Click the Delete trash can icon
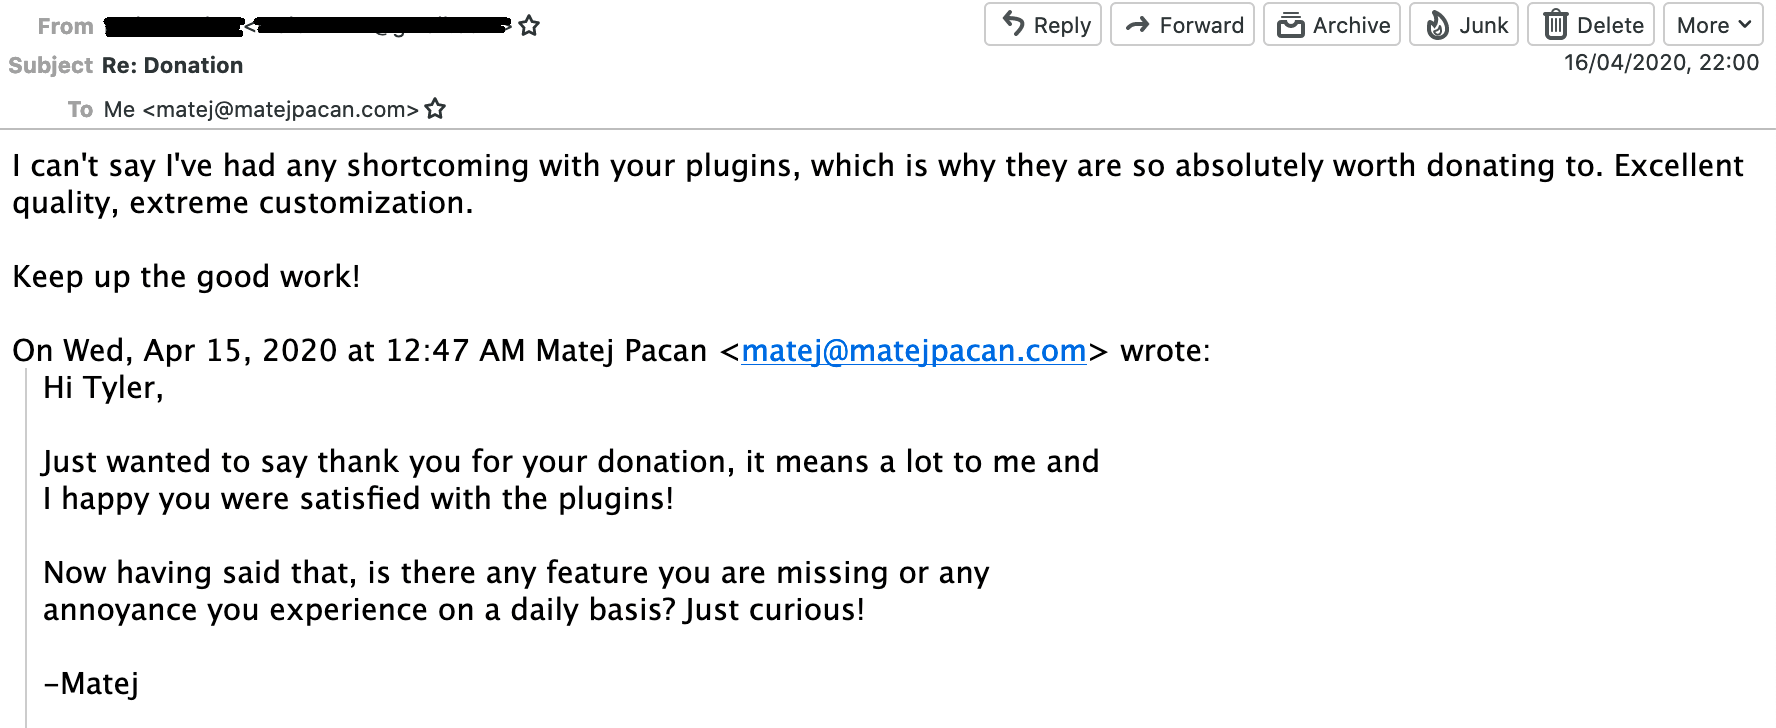Screen dimensions: 1776x728 click(x=1555, y=25)
